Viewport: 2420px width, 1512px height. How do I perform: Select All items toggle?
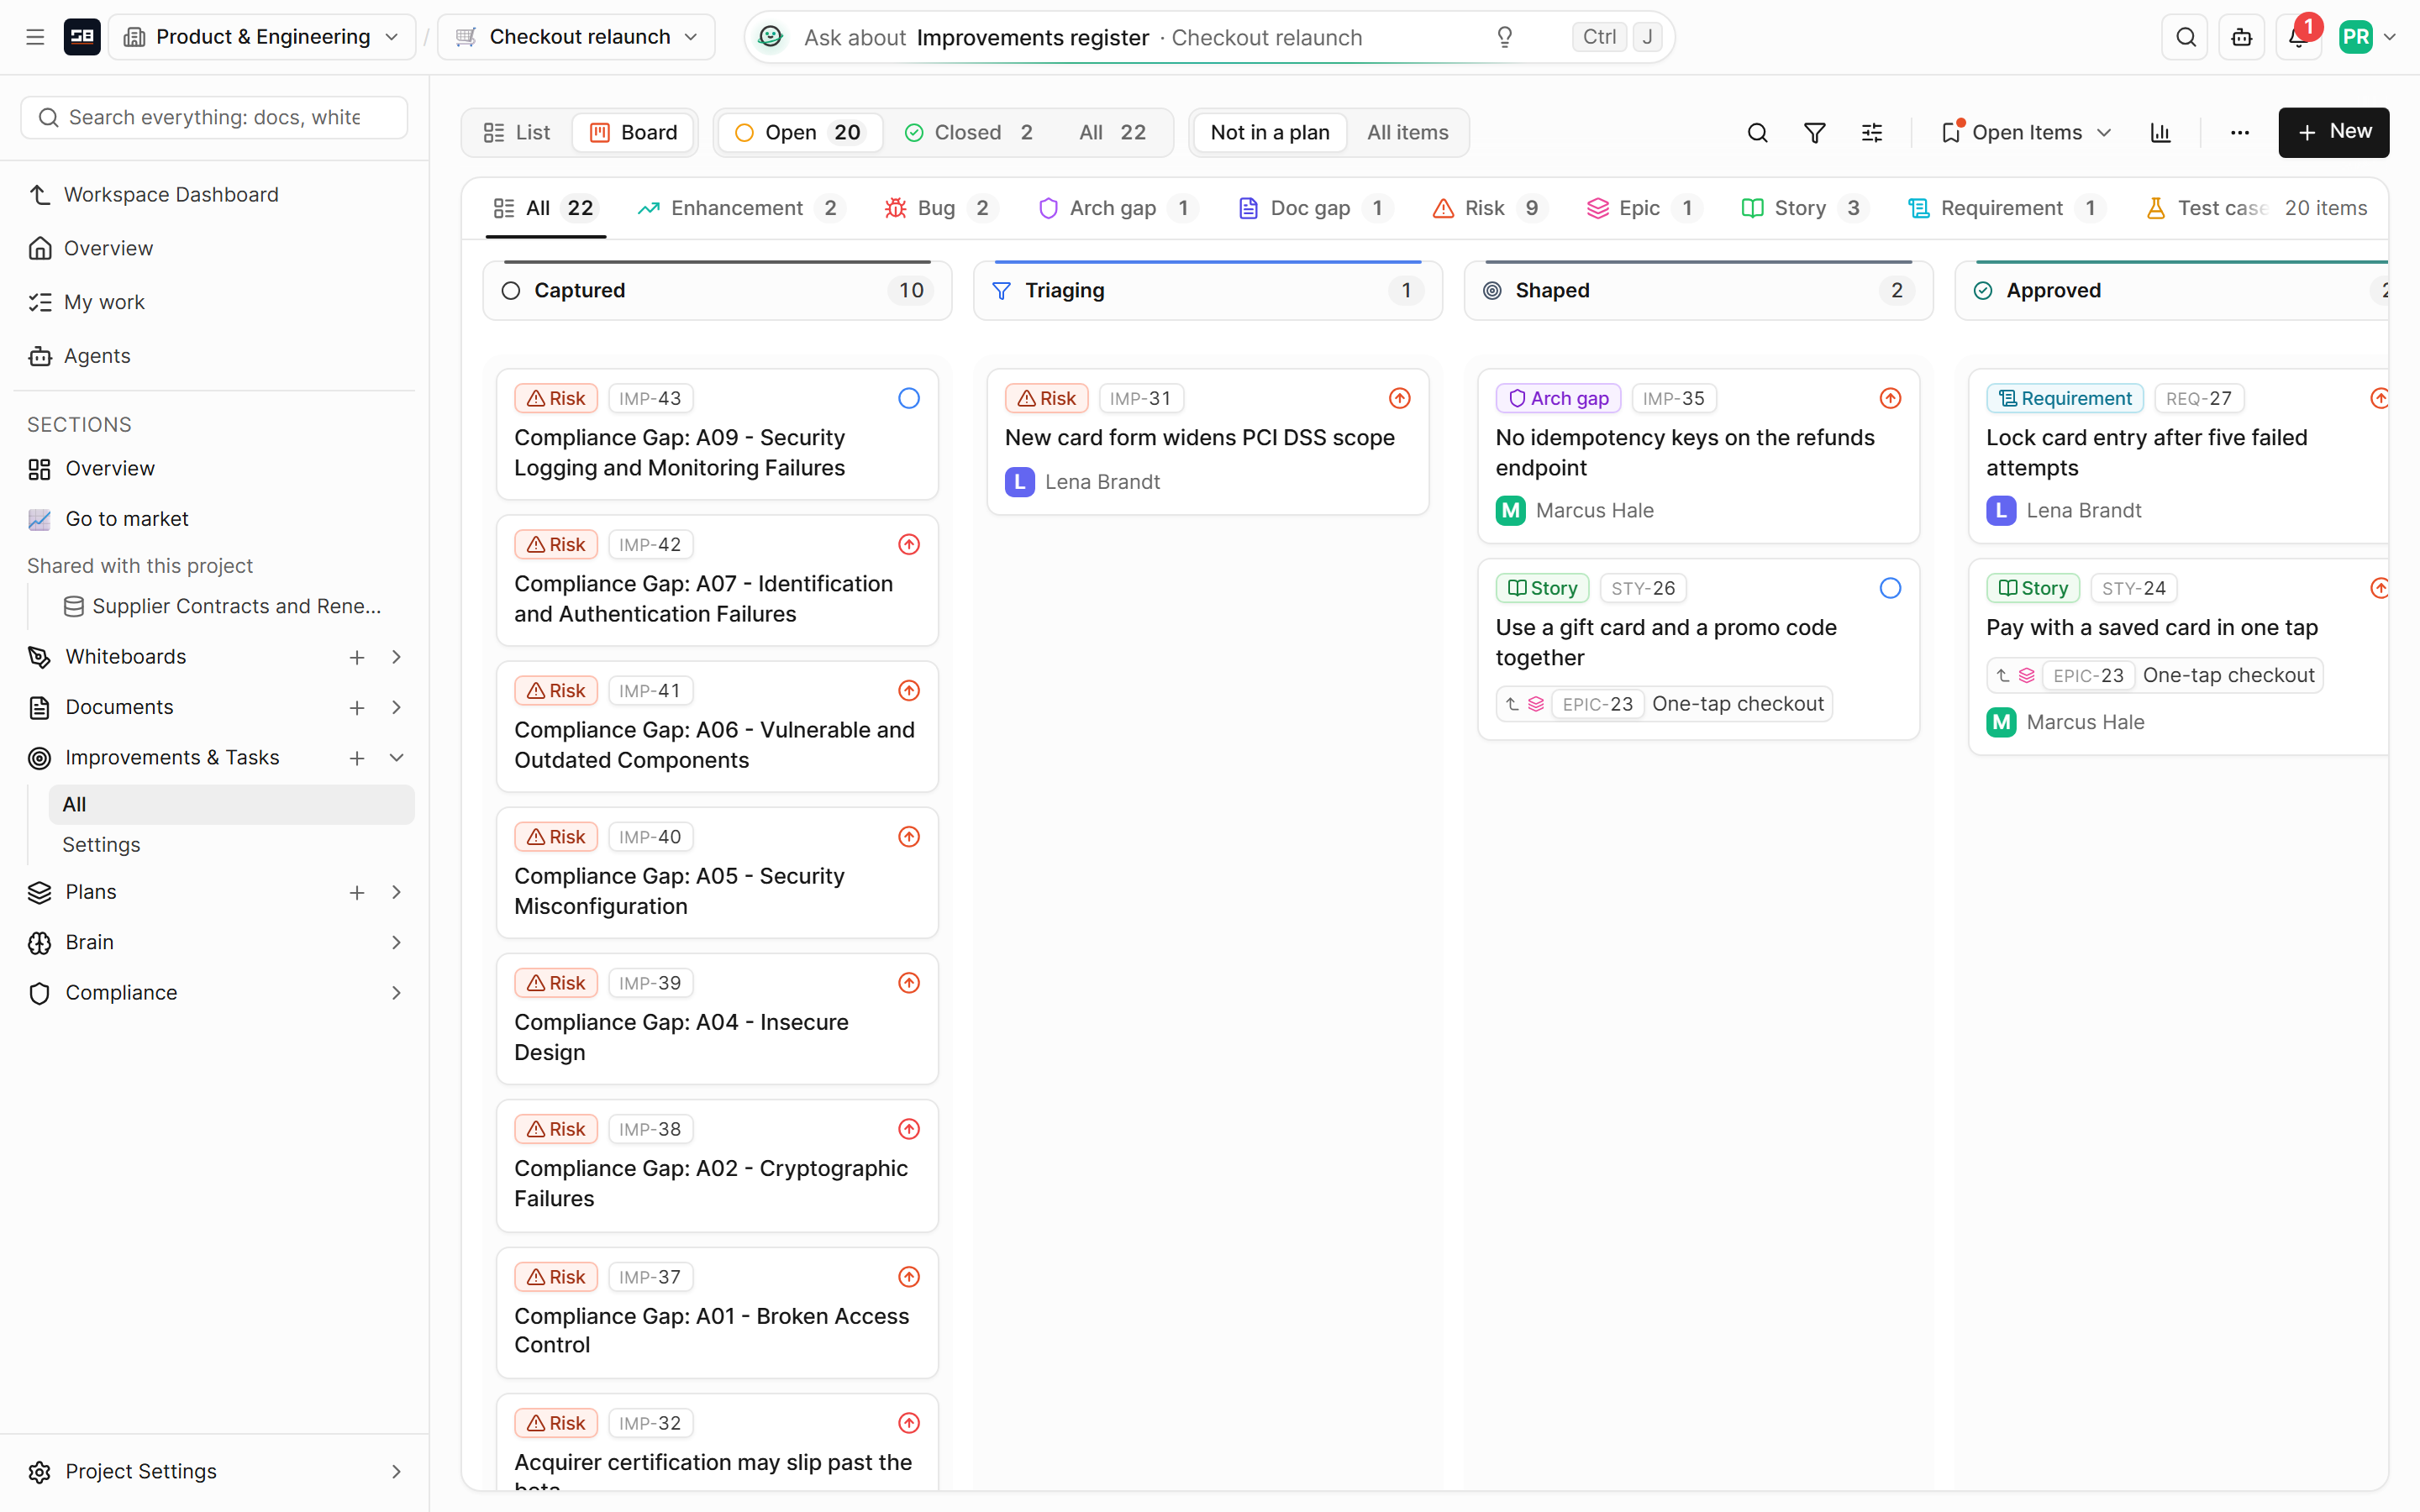(x=1407, y=132)
